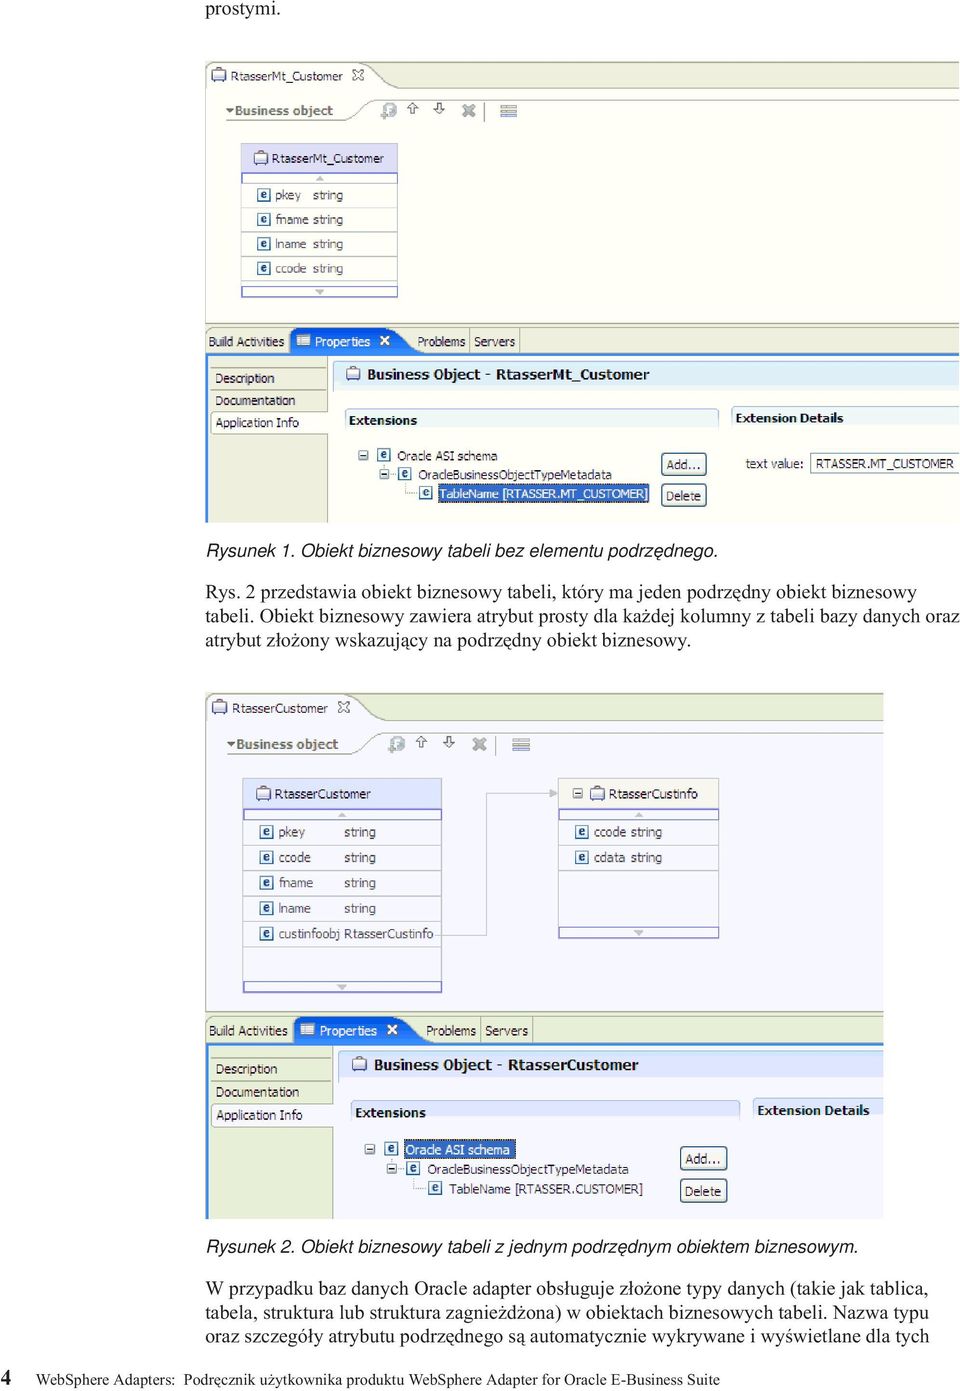Screen dimensions: 960x1391
Task: Collapse Business object section in RtasserMt_Customer editor
Action: point(230,111)
